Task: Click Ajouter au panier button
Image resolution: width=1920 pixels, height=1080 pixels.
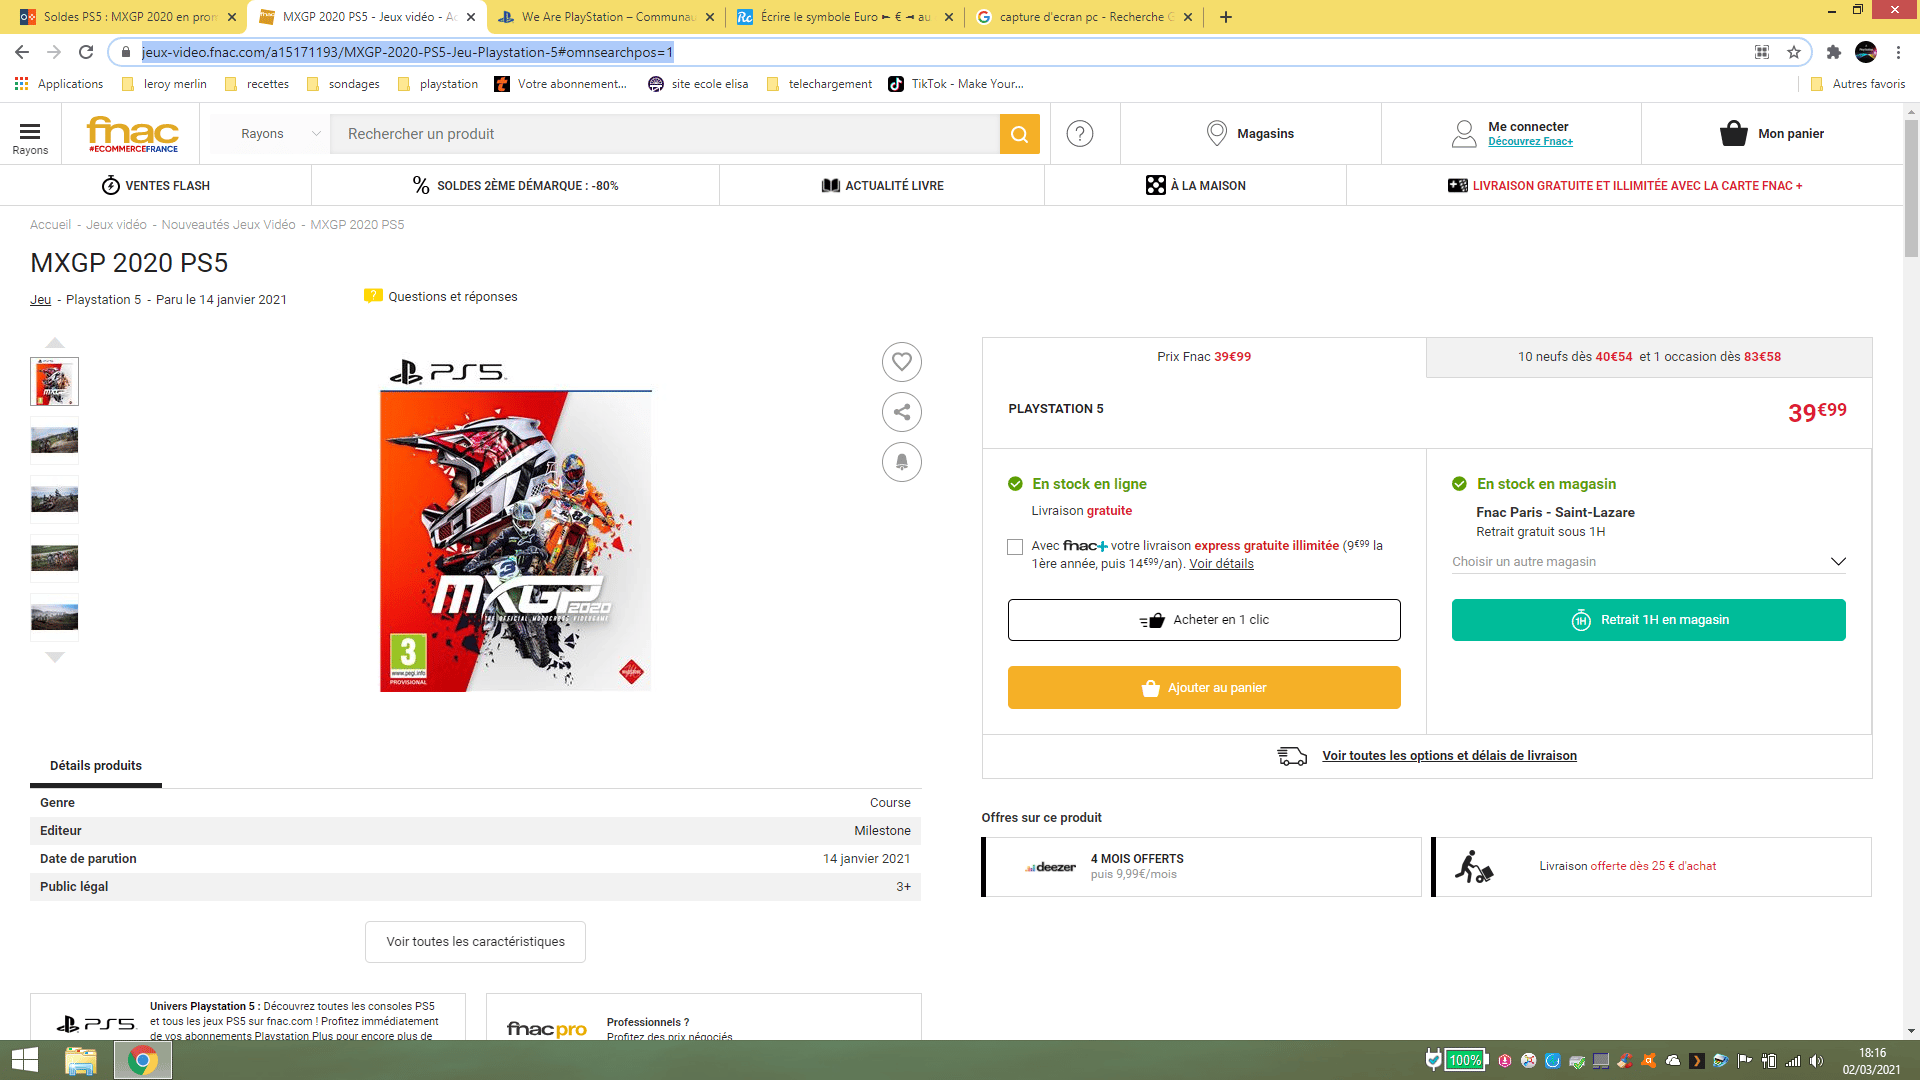Action: click(1204, 688)
